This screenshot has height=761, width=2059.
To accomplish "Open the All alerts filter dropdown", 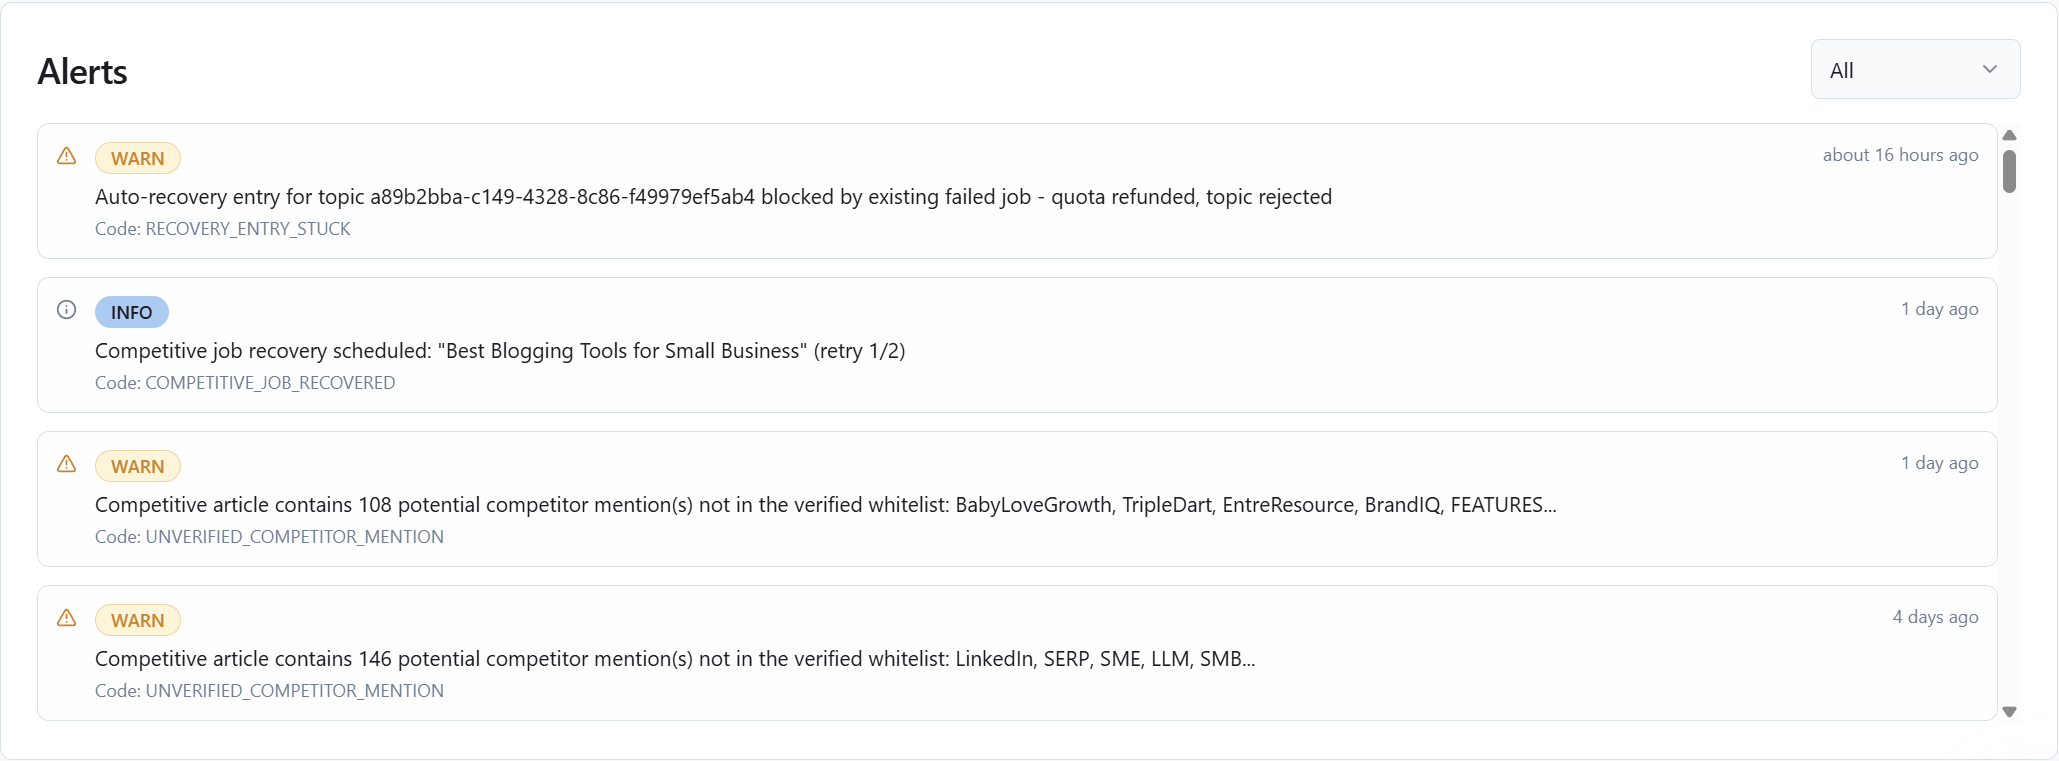I will click(1914, 69).
